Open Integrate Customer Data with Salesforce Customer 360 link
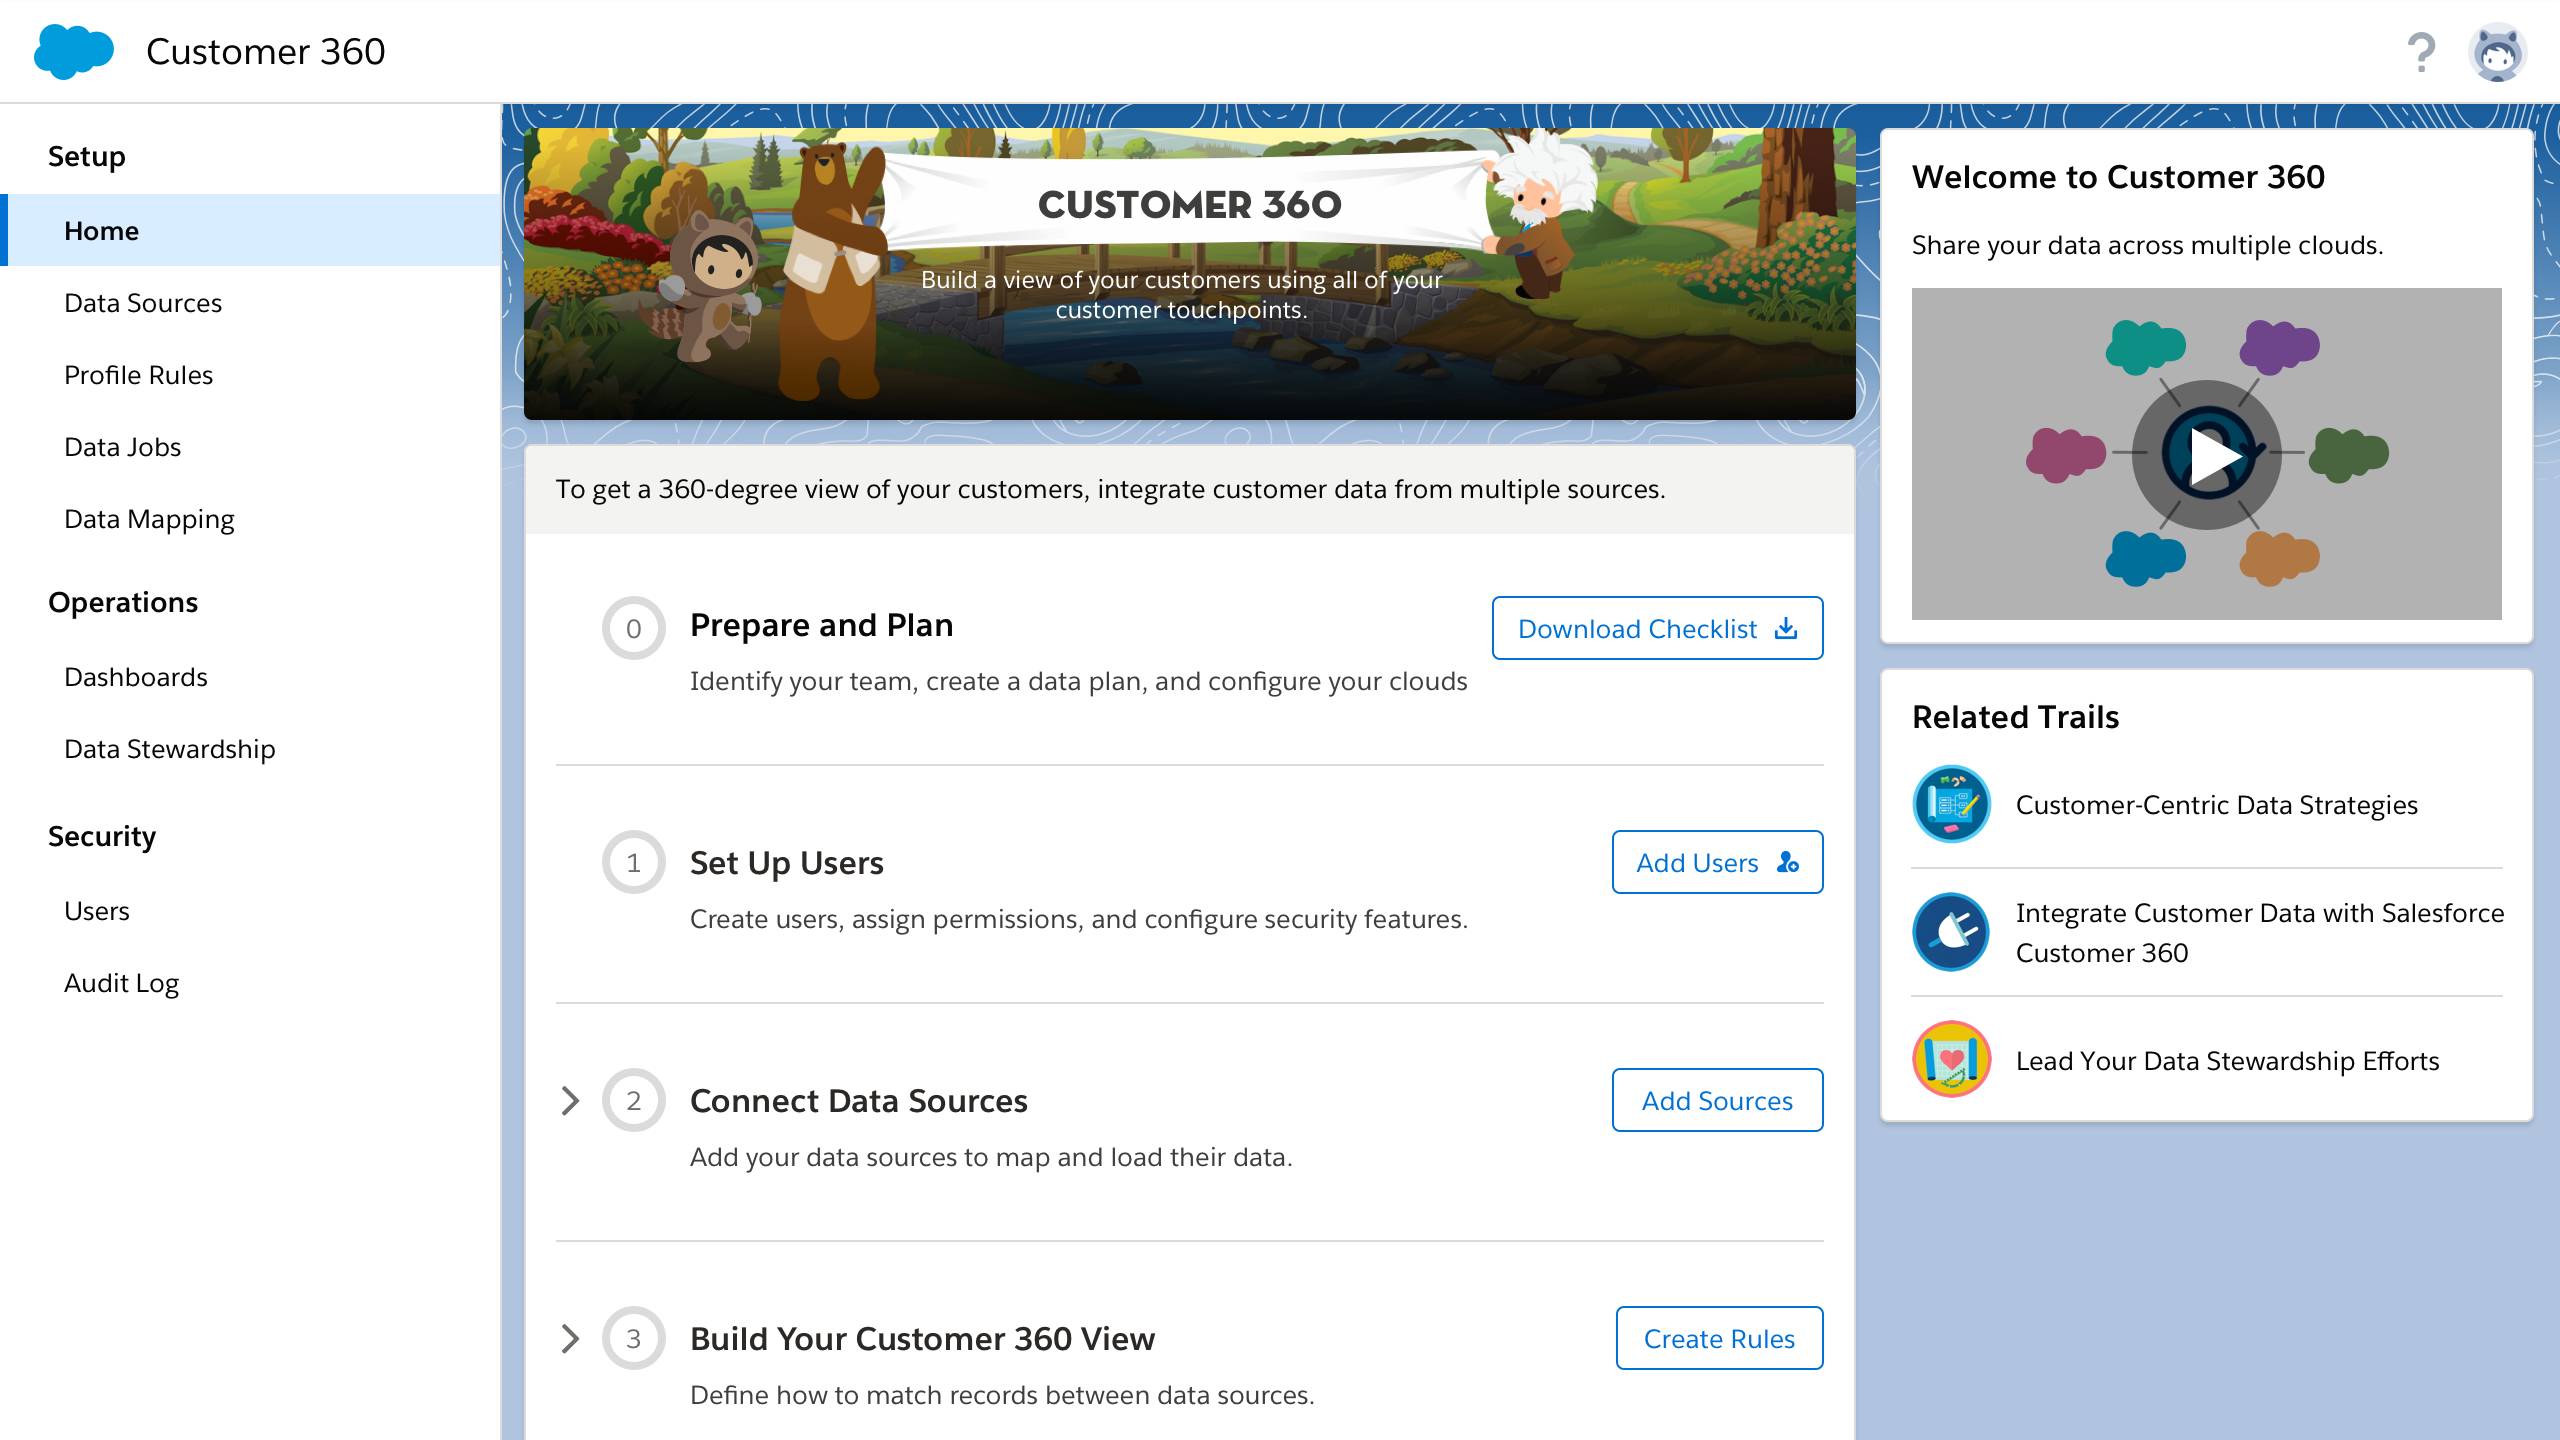 point(2259,932)
